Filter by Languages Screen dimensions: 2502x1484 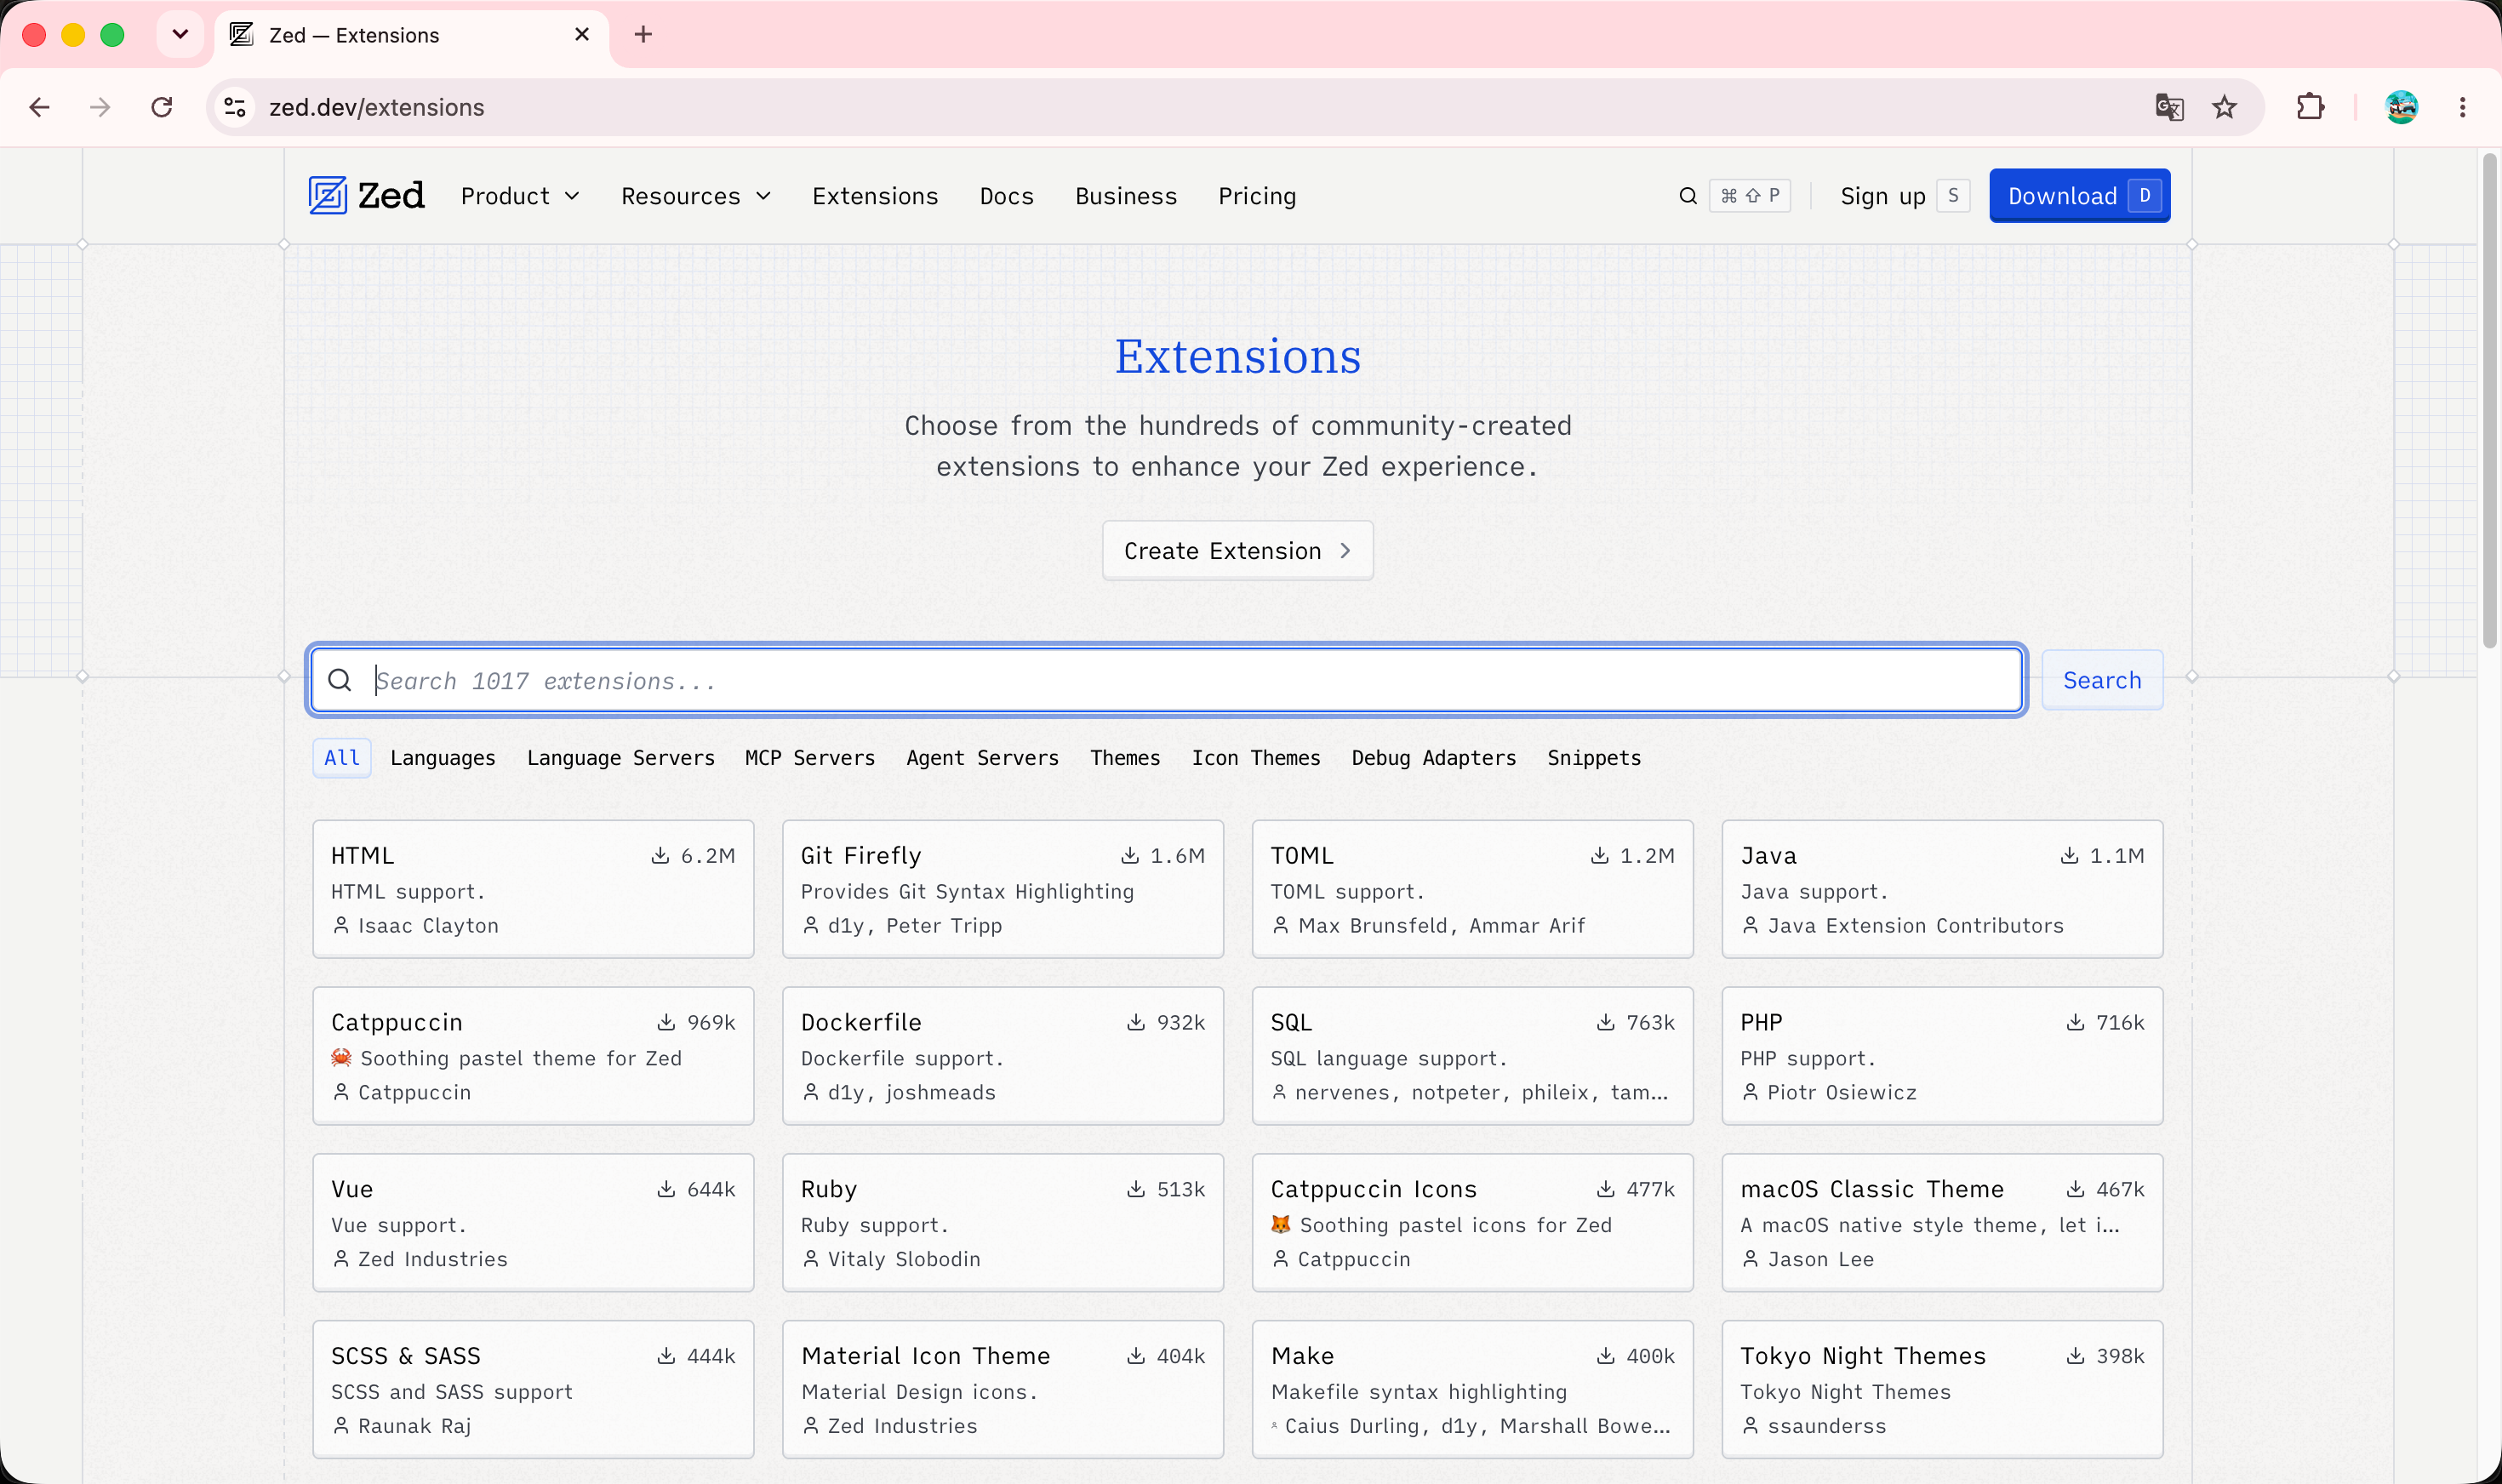click(443, 757)
